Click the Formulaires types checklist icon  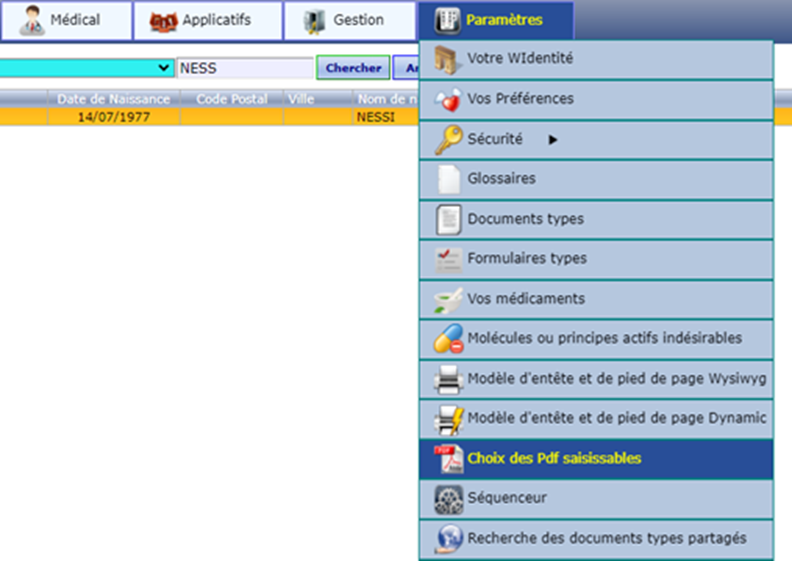(448, 259)
